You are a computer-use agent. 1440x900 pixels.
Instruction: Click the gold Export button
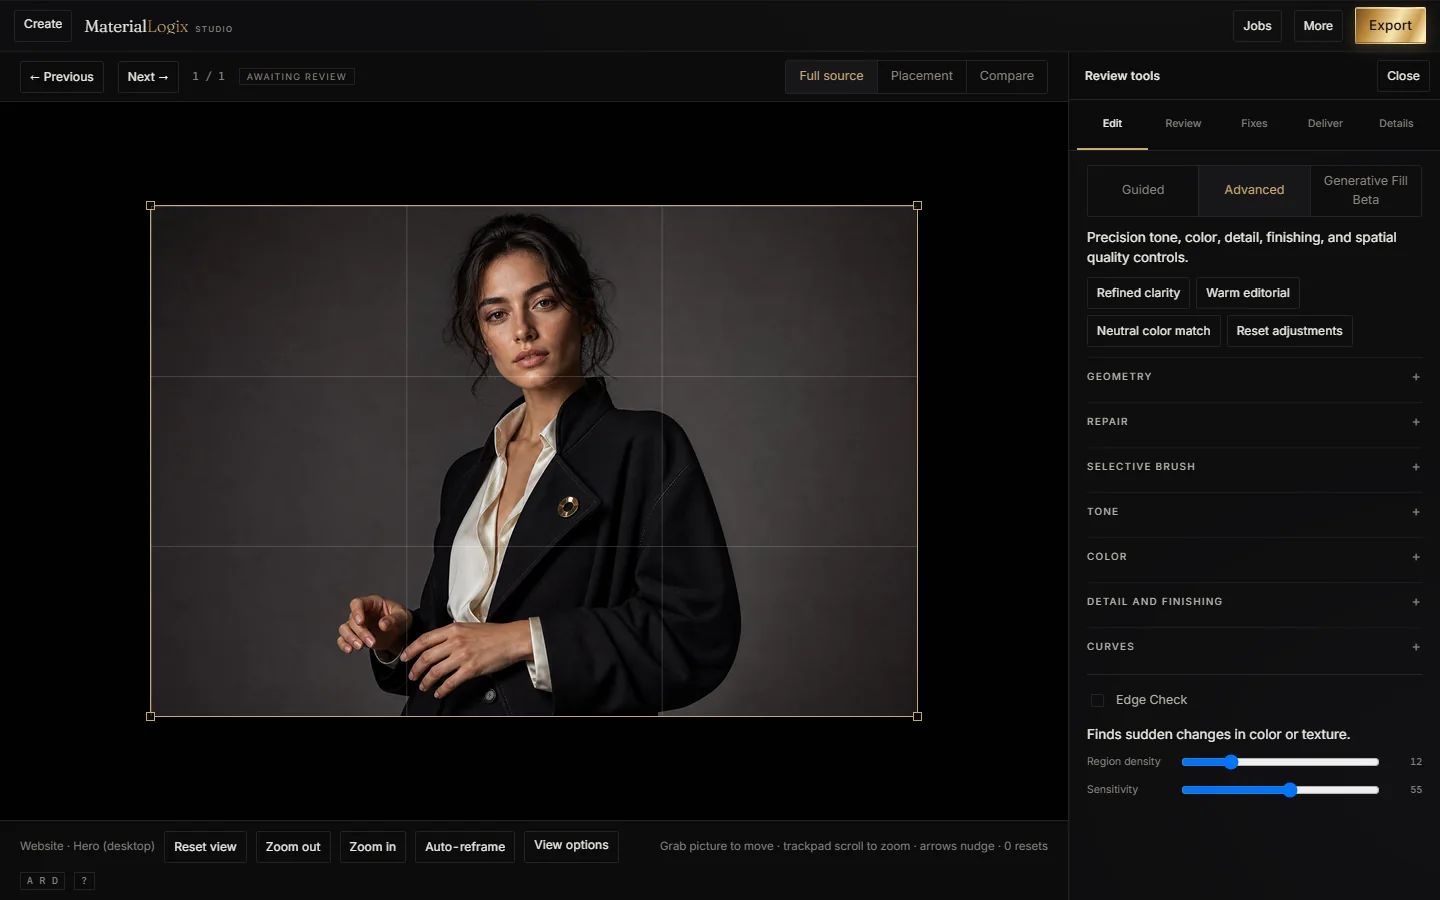[1390, 26]
